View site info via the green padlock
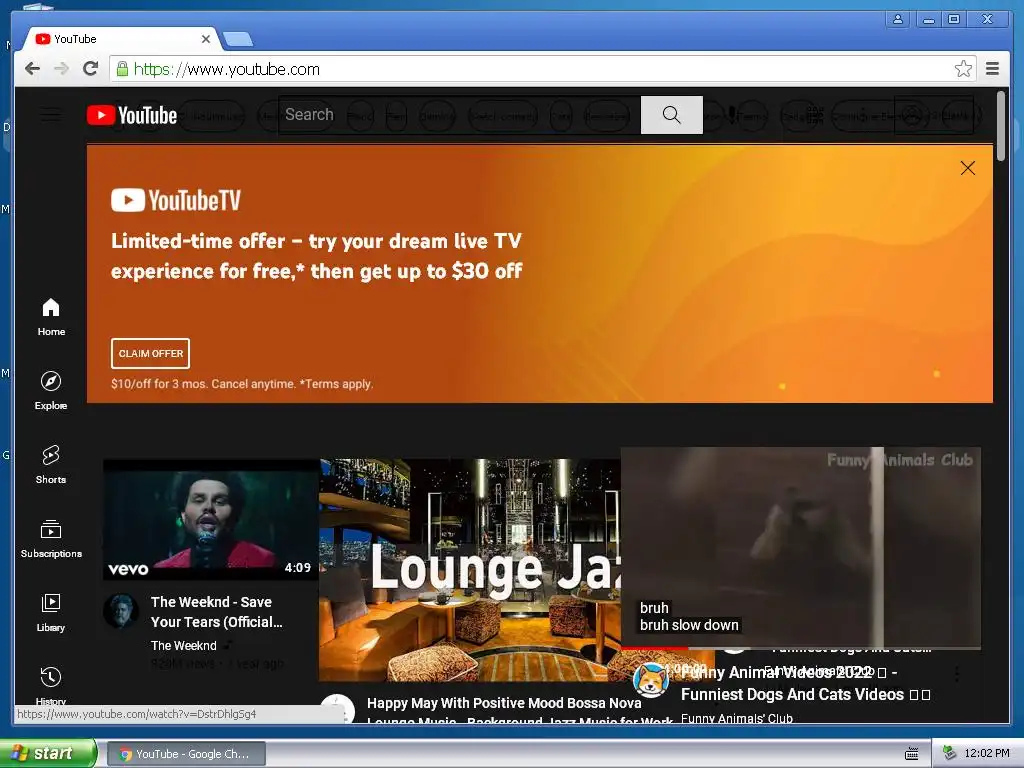The height and width of the screenshot is (768, 1024). [x=121, y=69]
